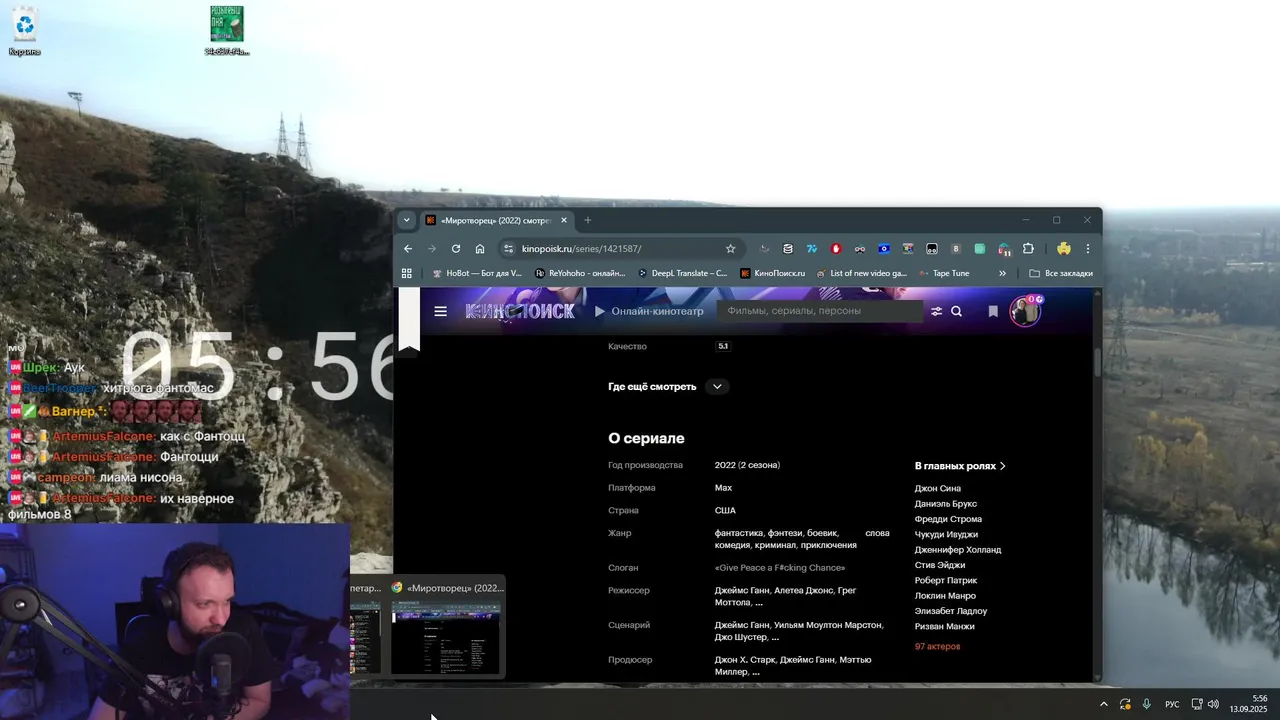Click the red extension icon in toolbar
This screenshot has width=1280, height=720.
[836, 249]
